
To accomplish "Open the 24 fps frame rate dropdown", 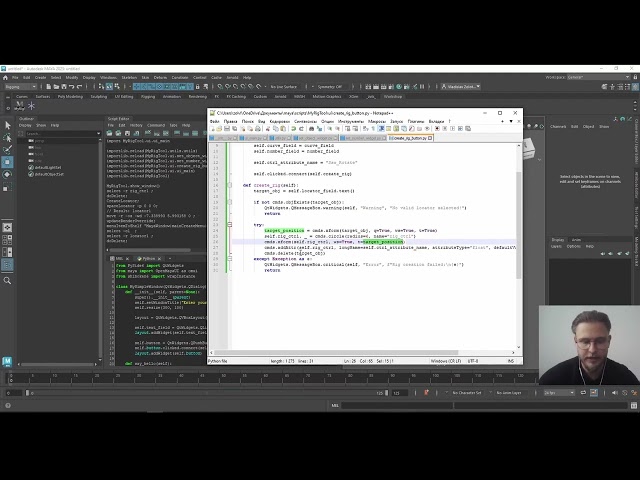I will click(559, 393).
